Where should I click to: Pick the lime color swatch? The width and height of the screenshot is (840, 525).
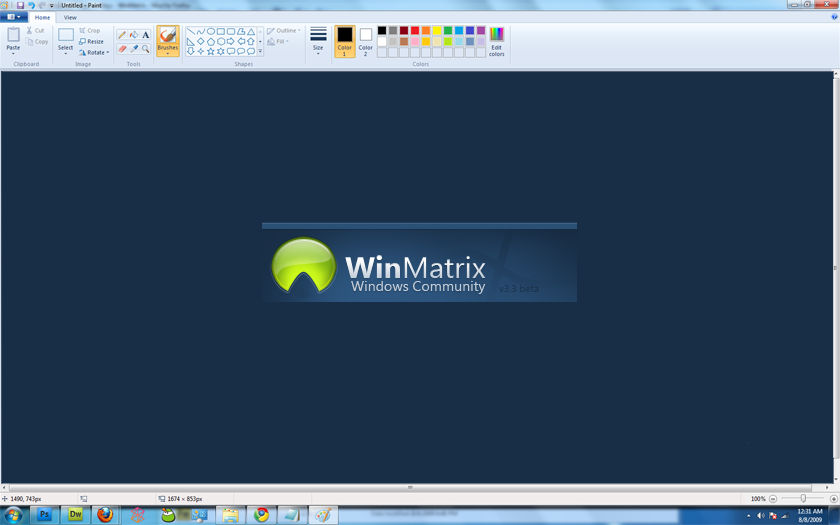pos(448,41)
